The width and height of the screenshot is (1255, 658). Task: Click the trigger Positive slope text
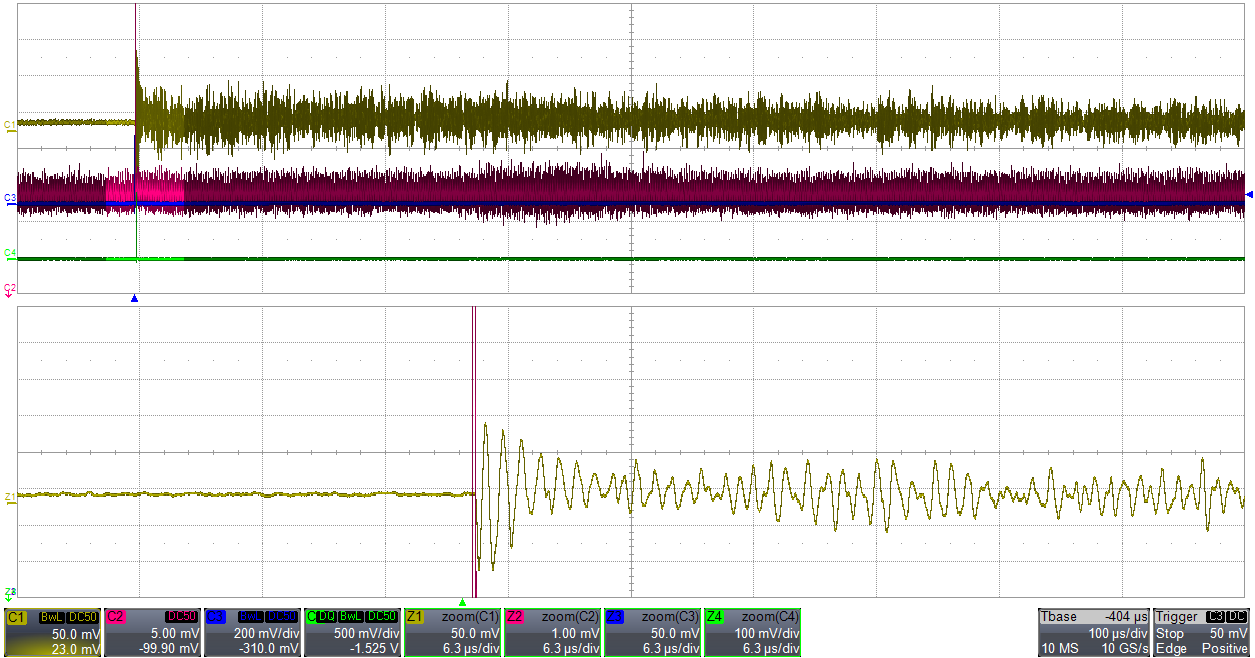[x=1225, y=649]
